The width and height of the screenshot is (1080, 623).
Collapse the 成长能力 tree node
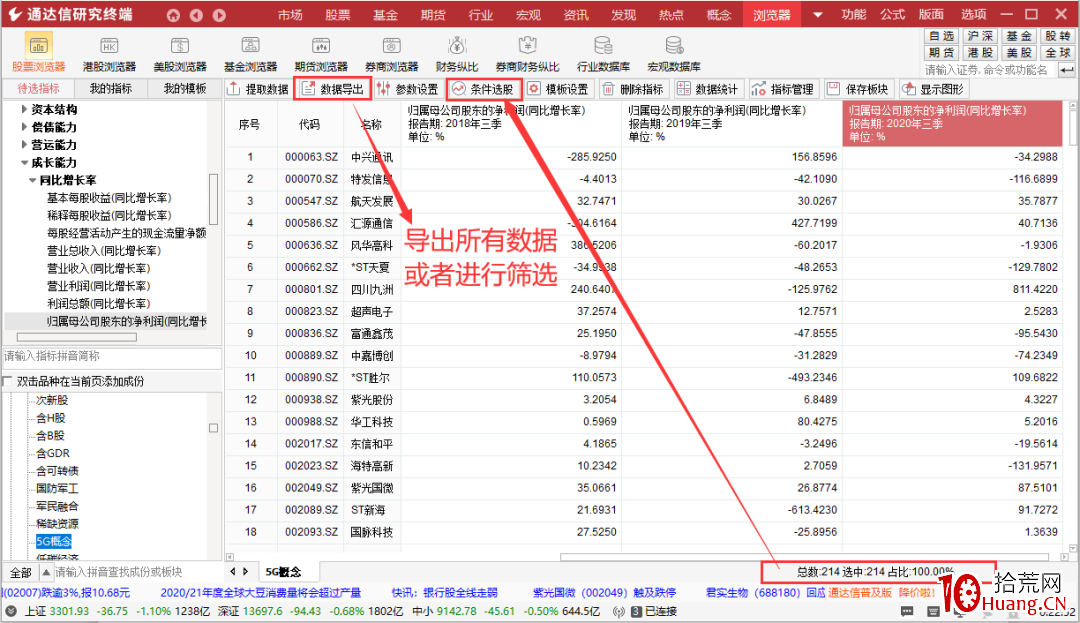pyautogui.click(x=24, y=162)
